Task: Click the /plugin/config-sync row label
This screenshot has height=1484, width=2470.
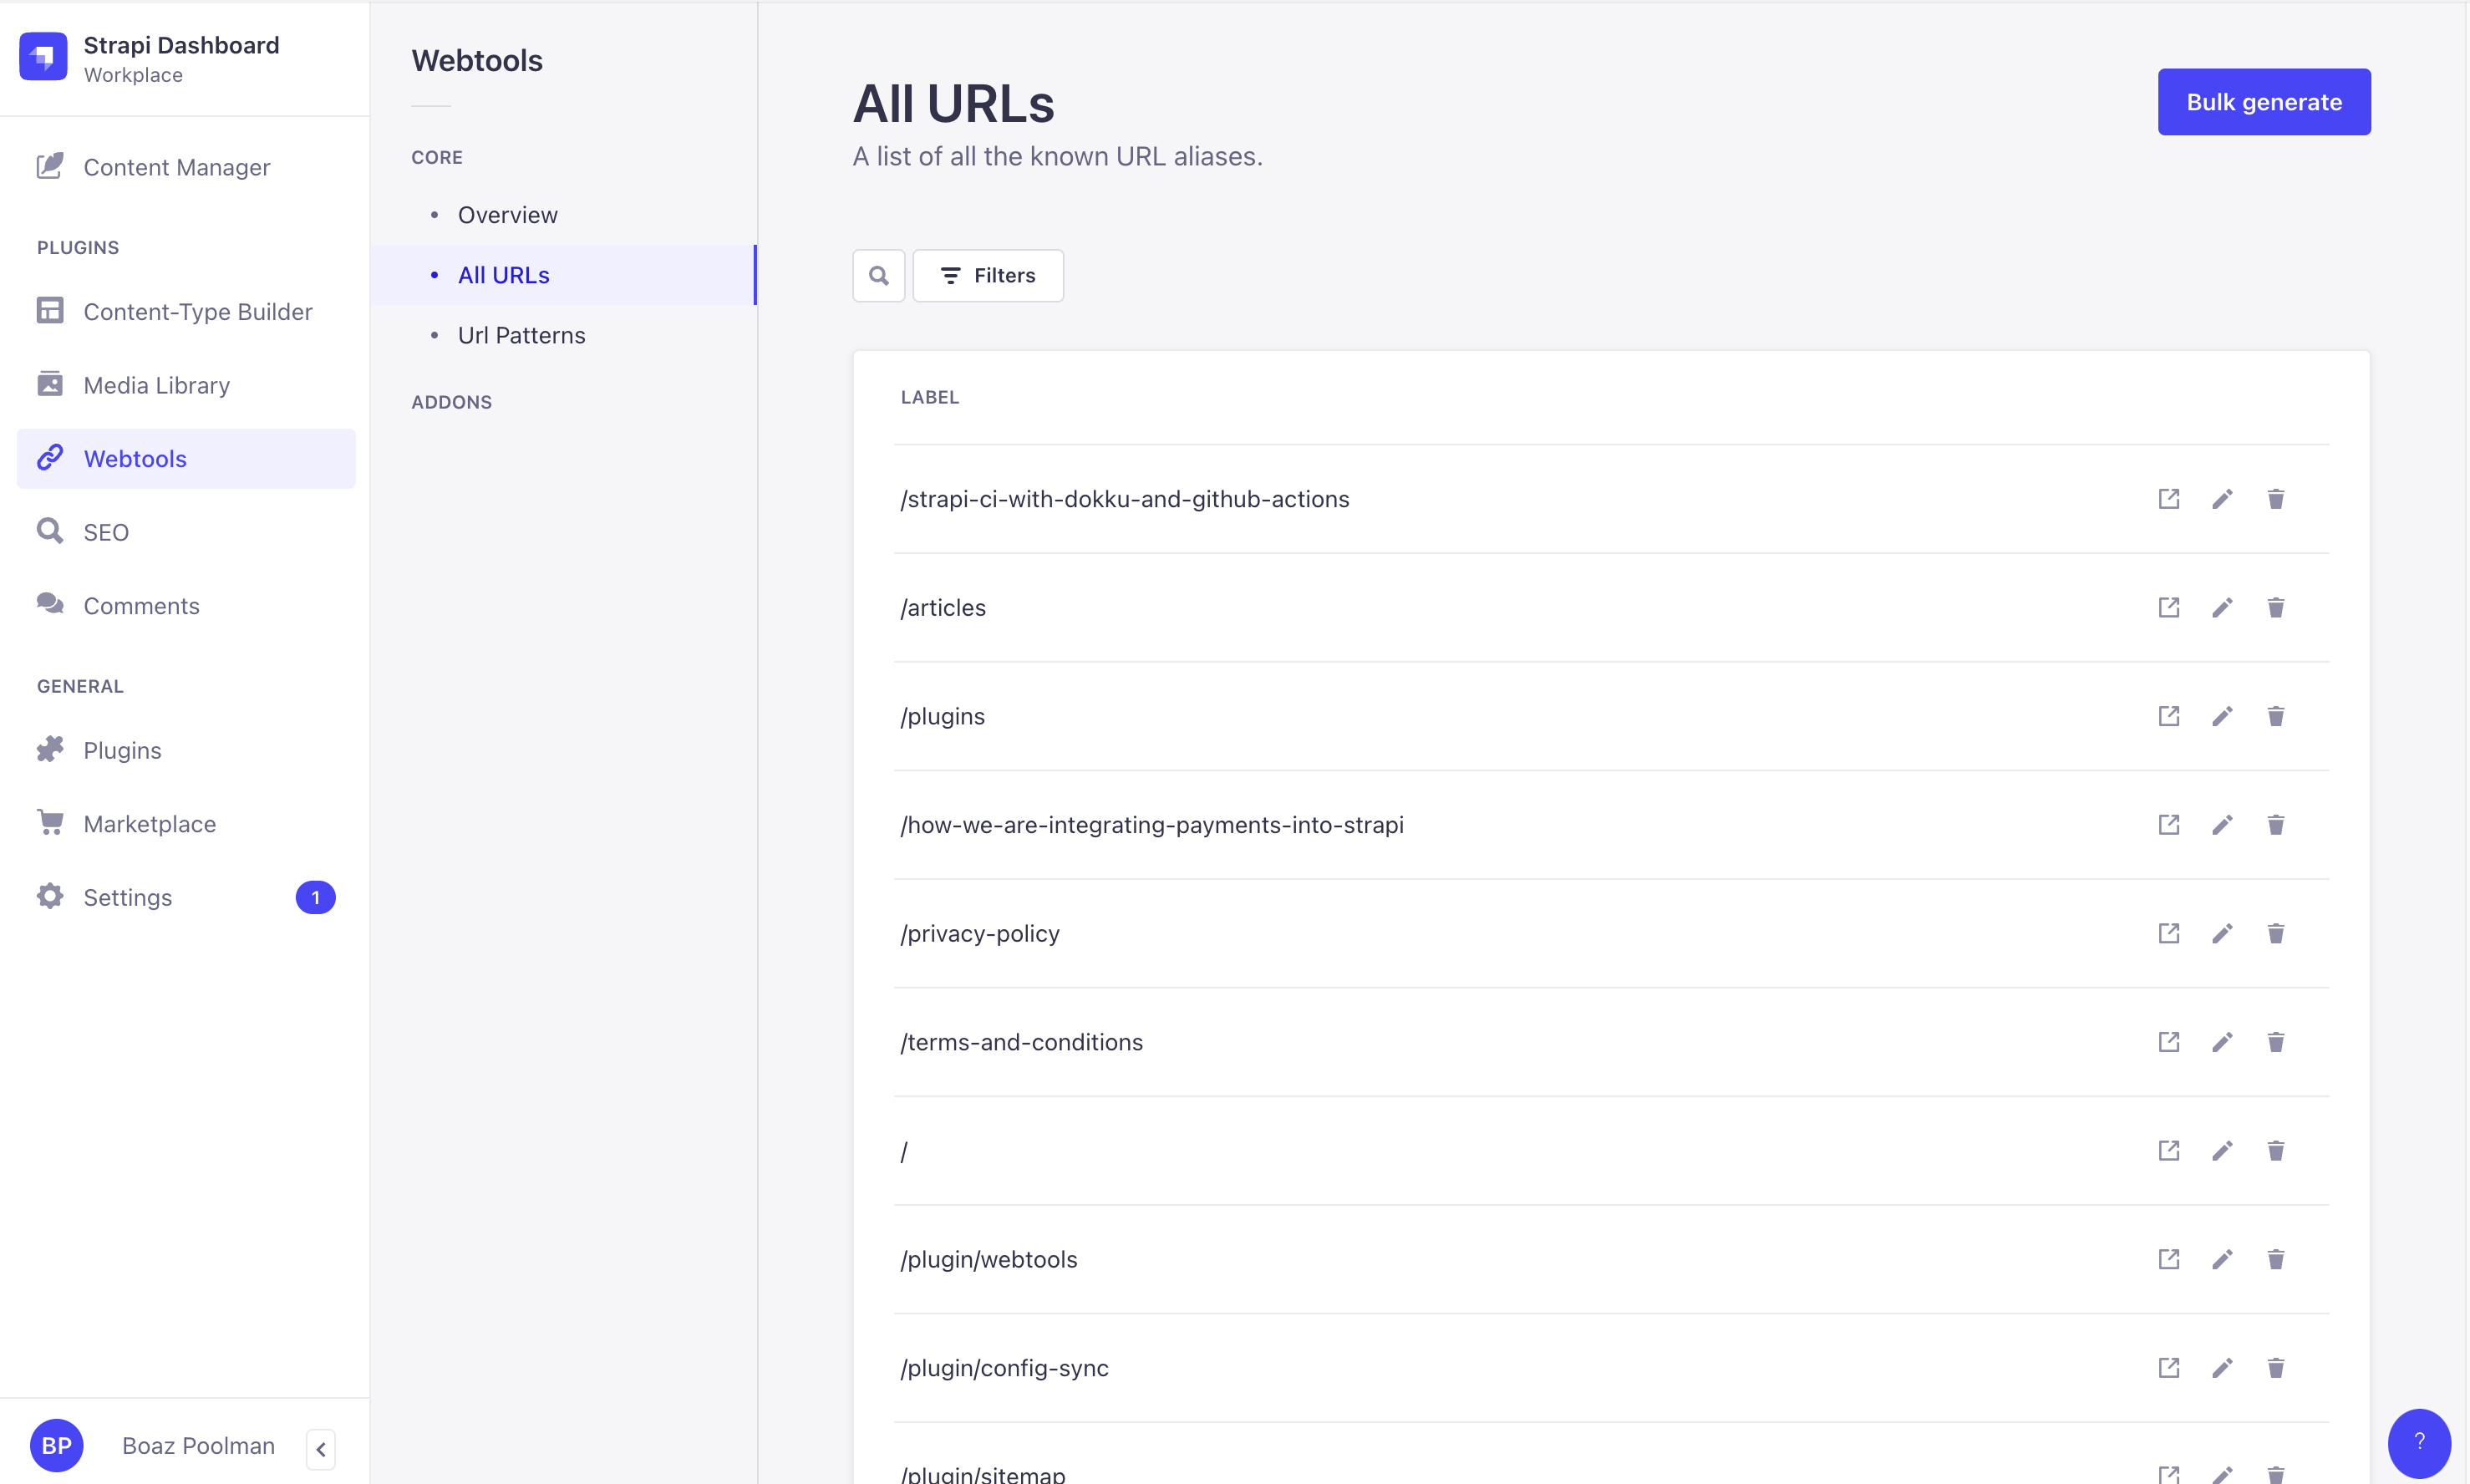Action: coord(1004,1368)
